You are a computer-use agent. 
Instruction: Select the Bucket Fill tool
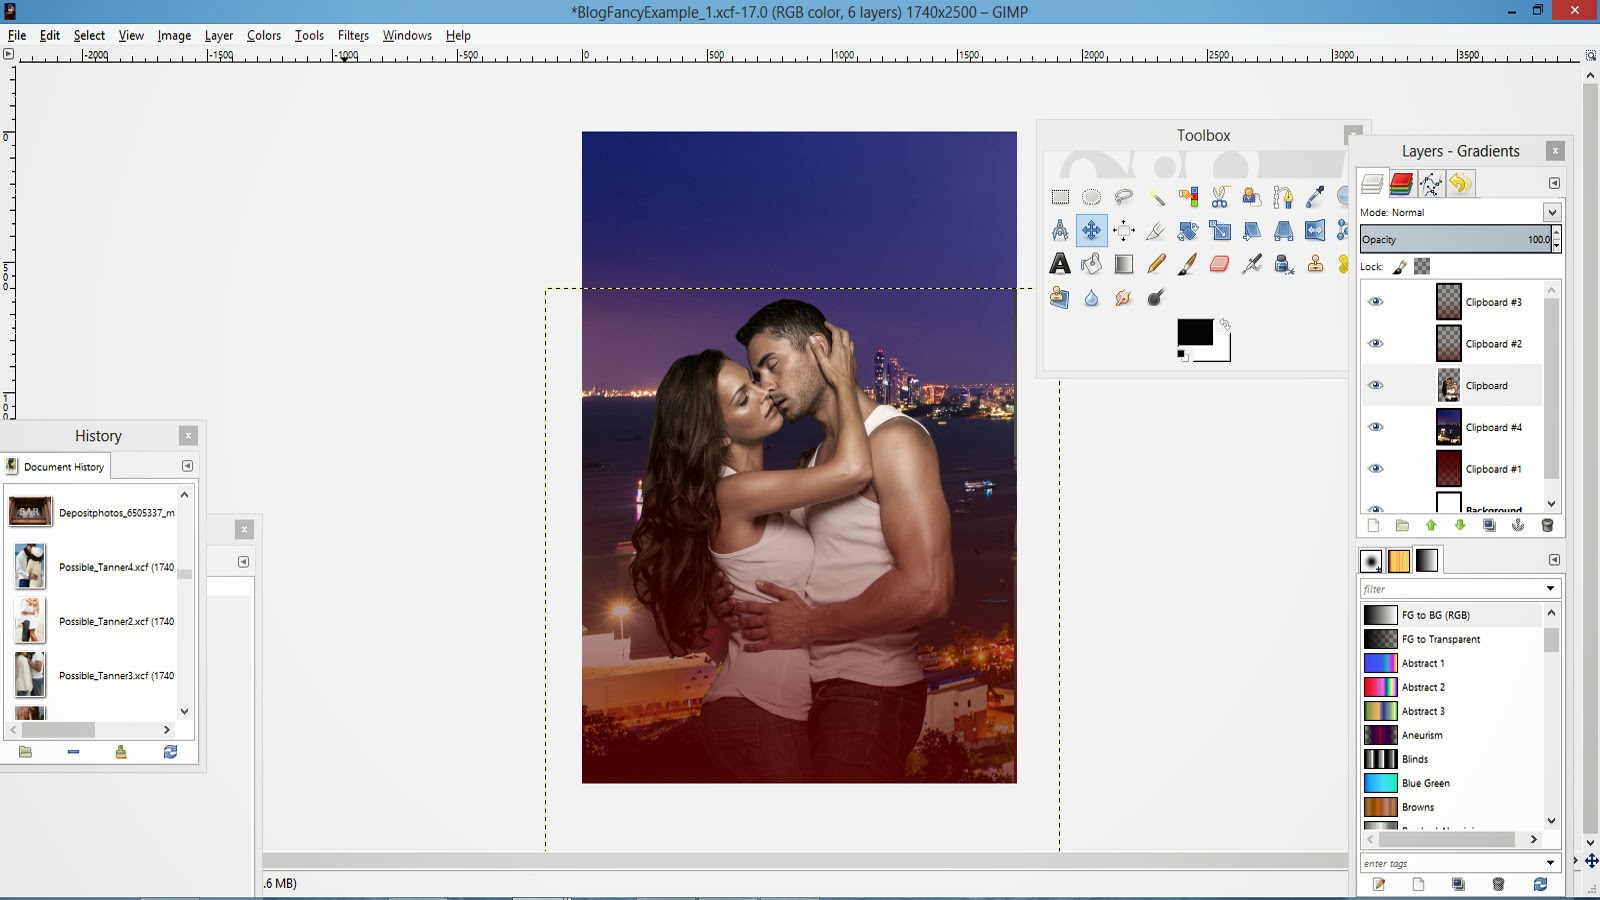(x=1092, y=264)
